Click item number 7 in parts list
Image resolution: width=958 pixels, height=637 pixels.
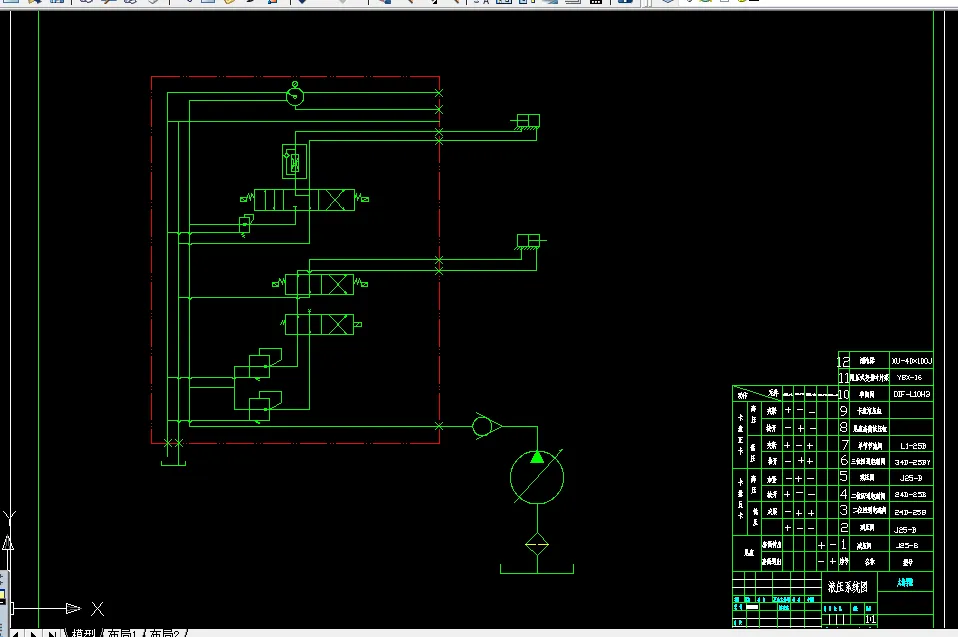click(x=845, y=445)
